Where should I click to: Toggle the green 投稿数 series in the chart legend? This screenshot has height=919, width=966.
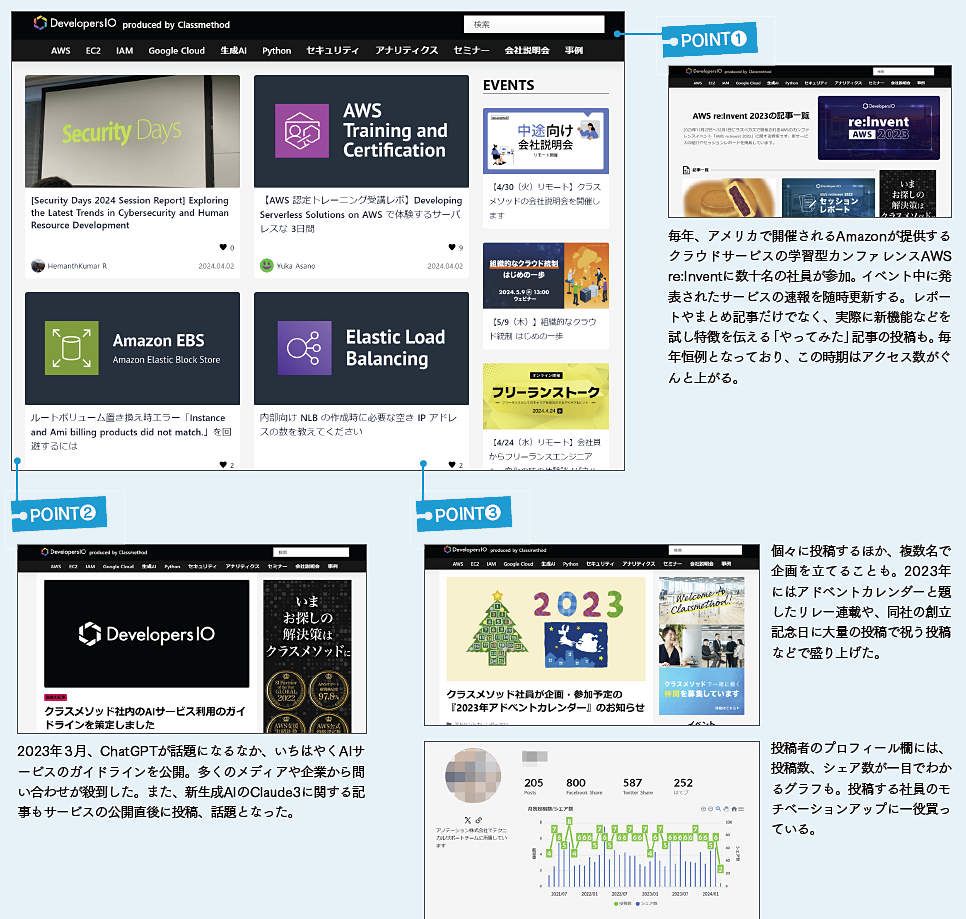[623, 904]
